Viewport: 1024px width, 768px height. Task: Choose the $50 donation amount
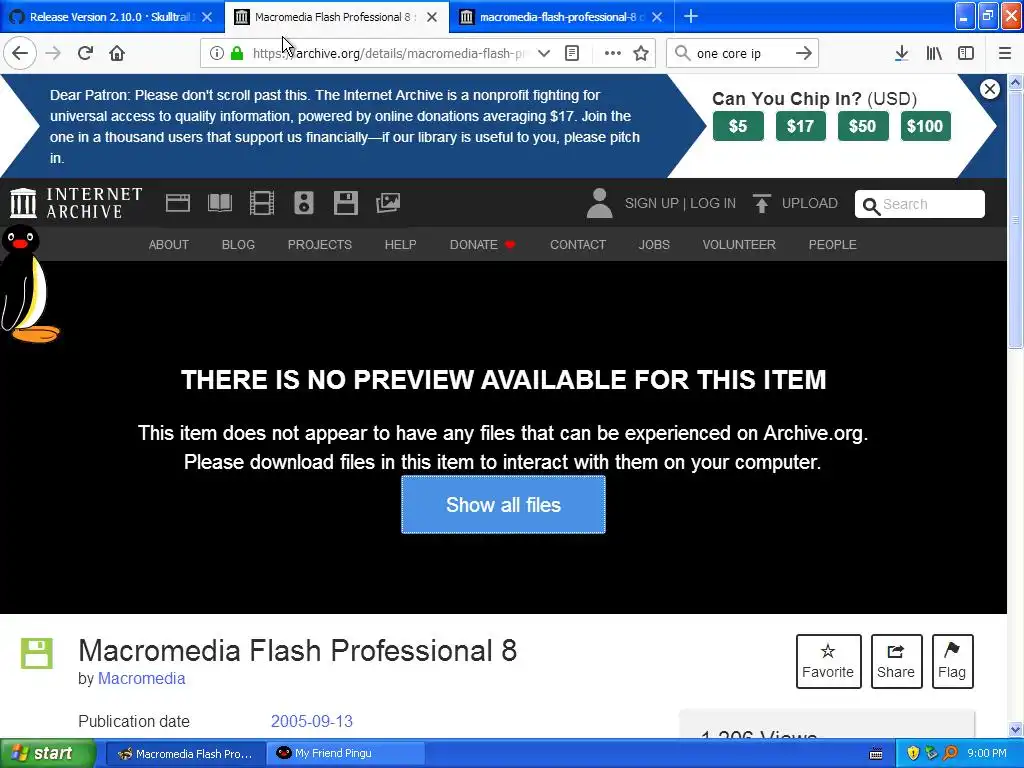tap(862, 126)
